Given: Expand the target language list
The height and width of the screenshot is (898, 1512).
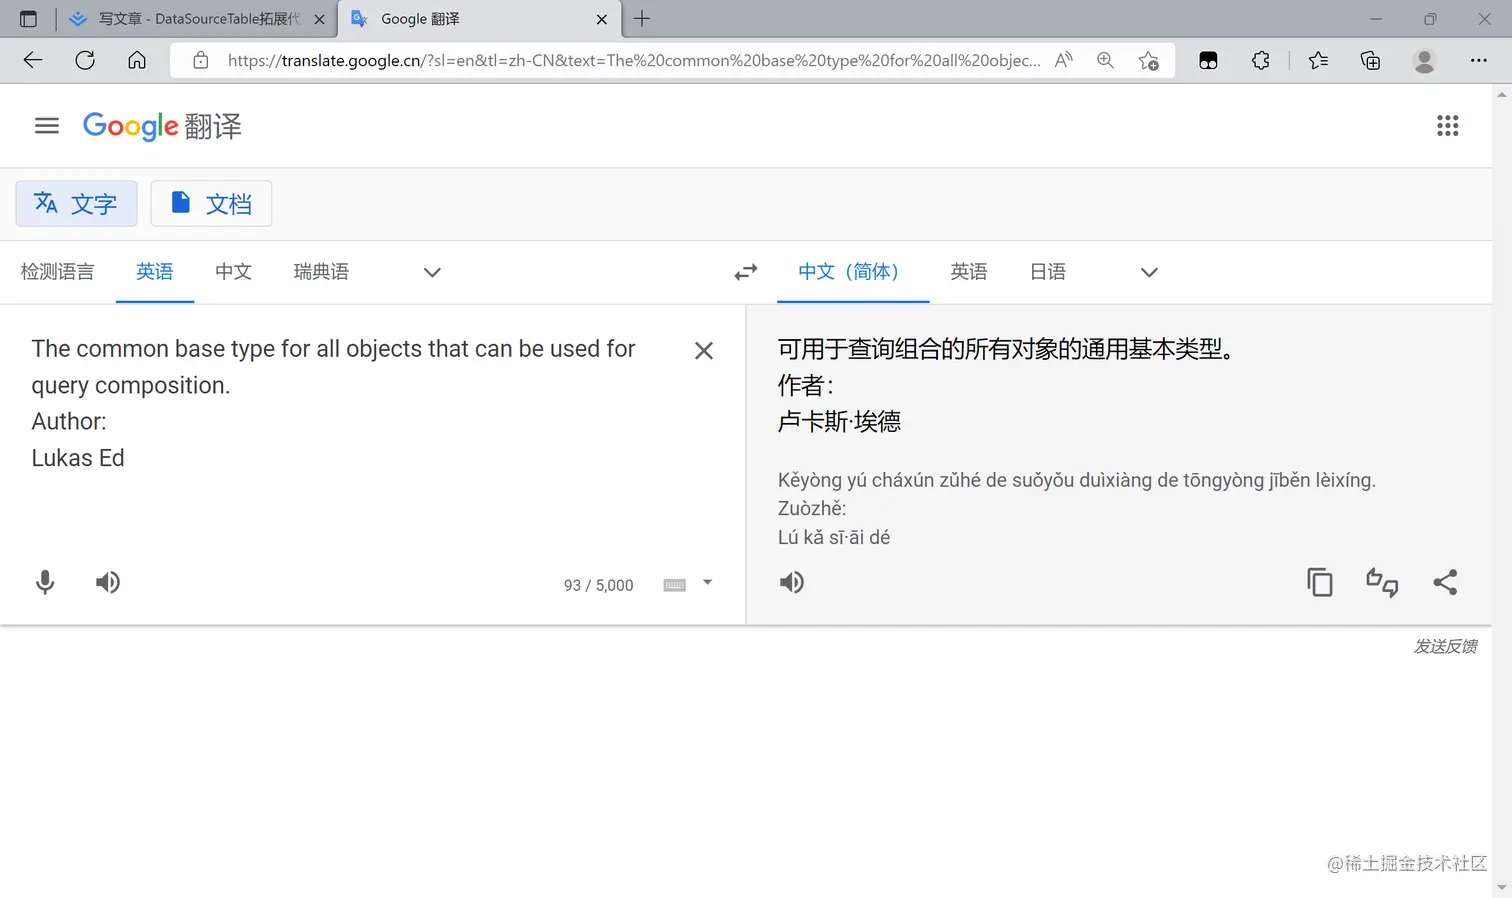Looking at the screenshot, I should (1149, 272).
